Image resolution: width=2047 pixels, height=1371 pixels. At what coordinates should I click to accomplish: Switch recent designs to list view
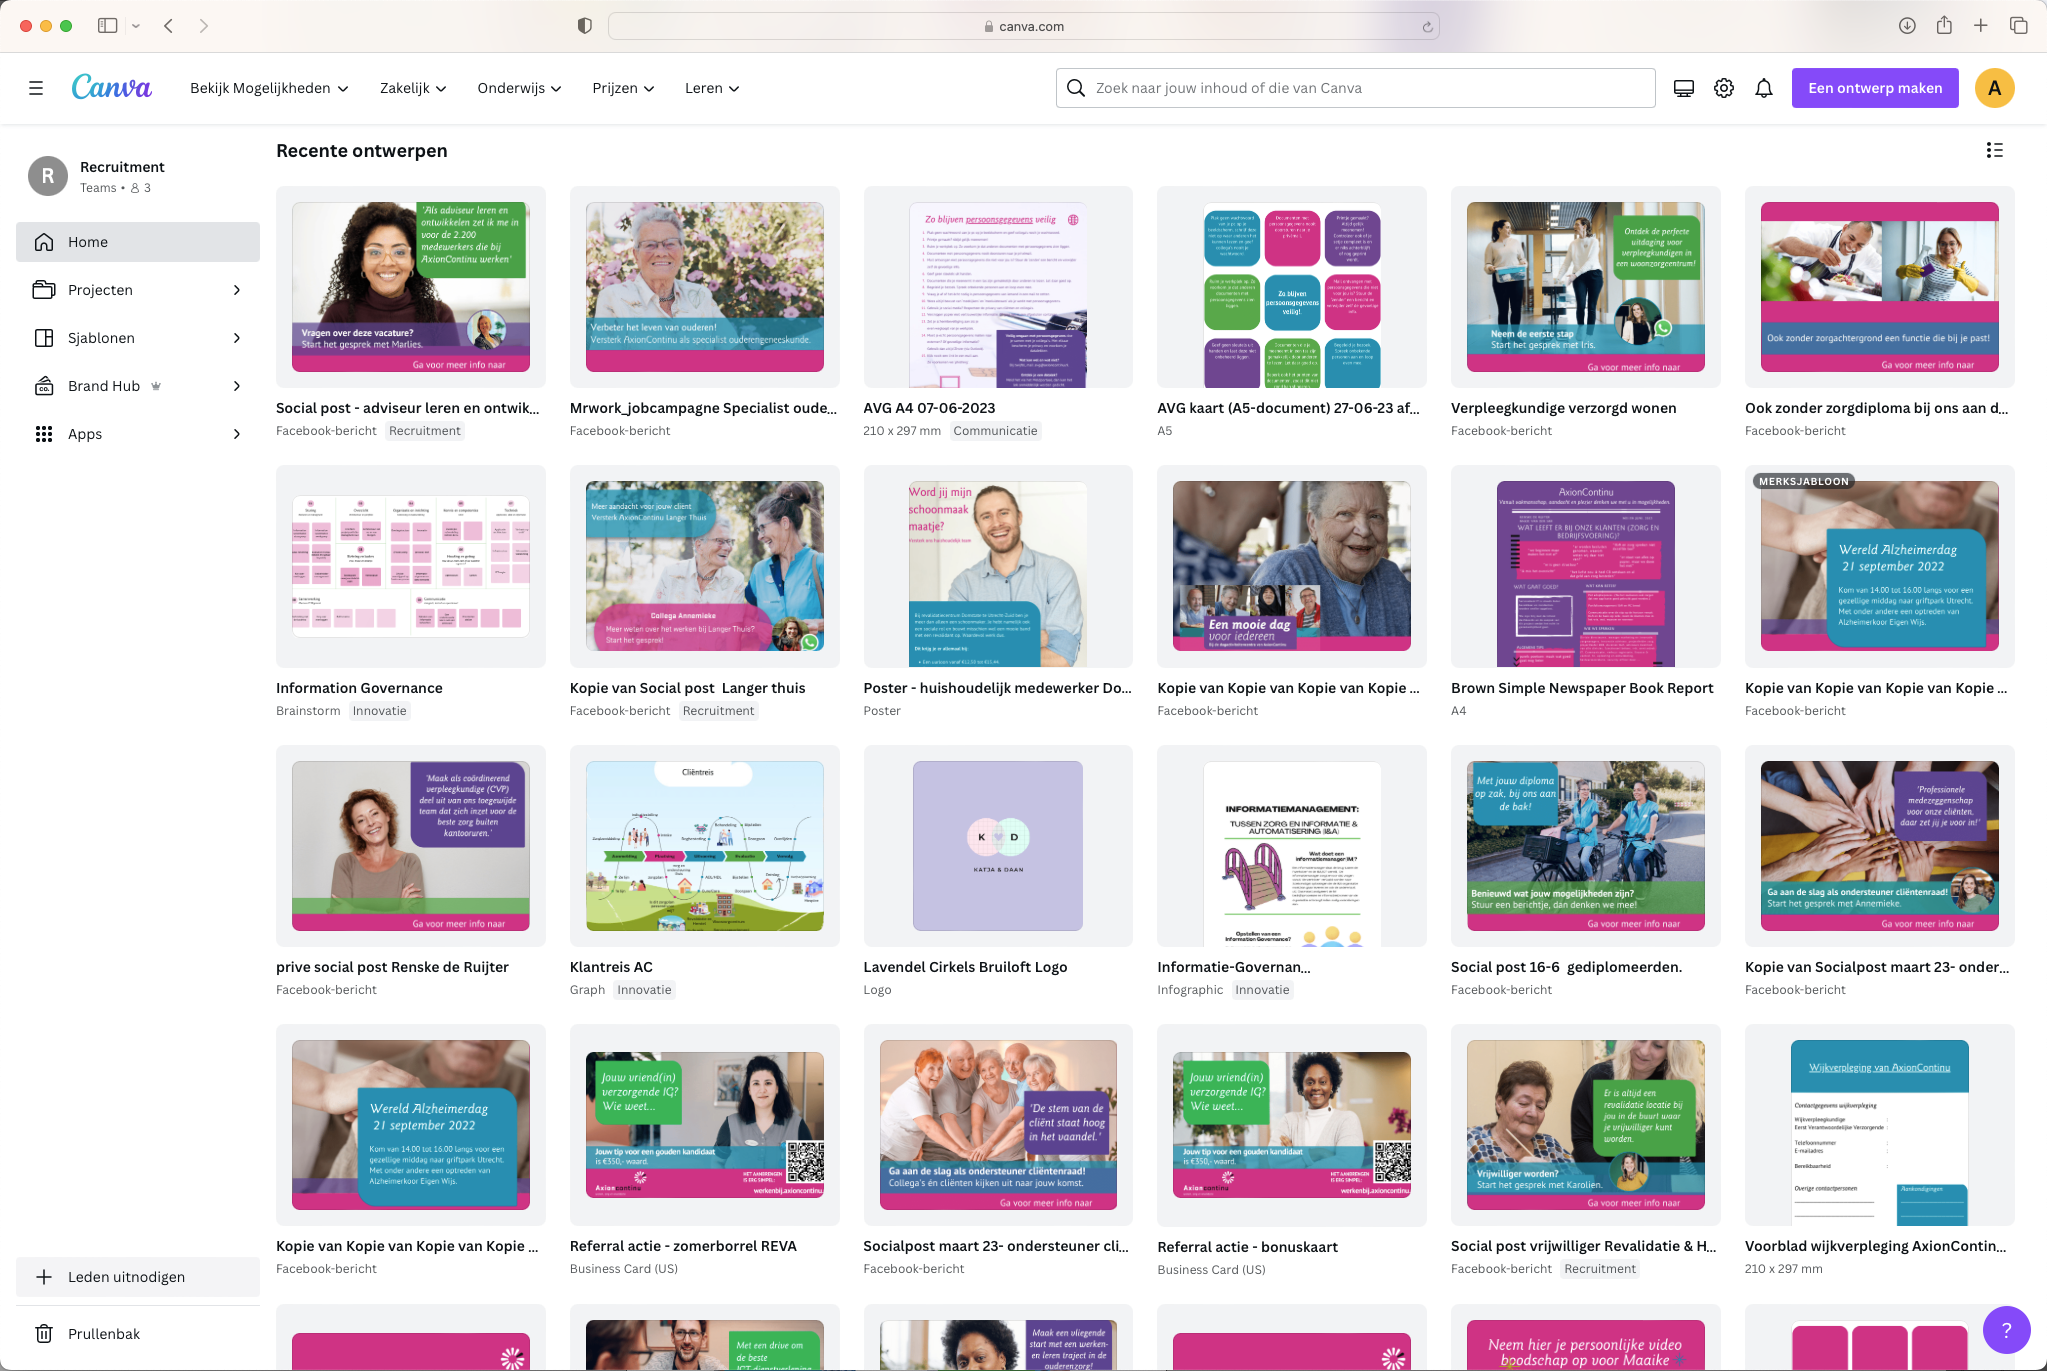1994,150
